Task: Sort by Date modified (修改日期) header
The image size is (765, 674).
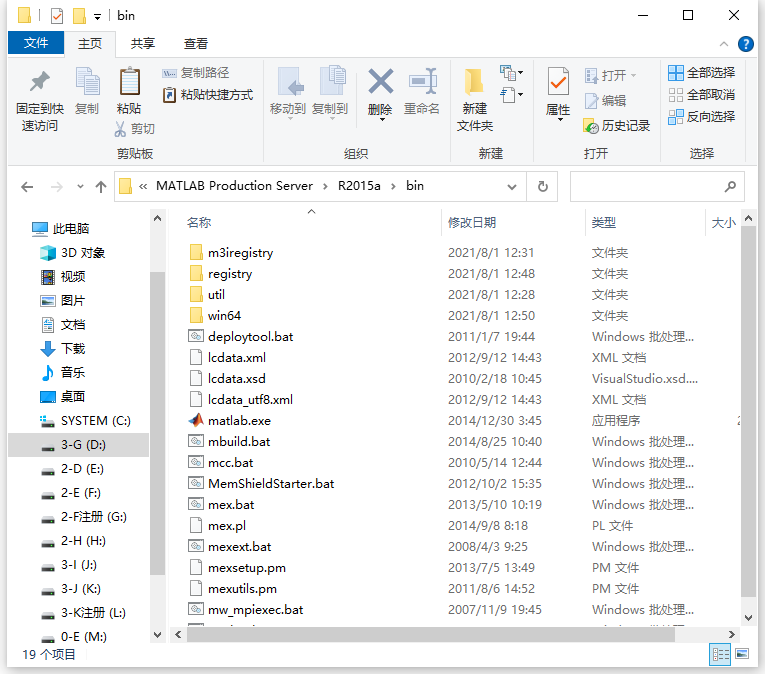Action: click(472, 223)
